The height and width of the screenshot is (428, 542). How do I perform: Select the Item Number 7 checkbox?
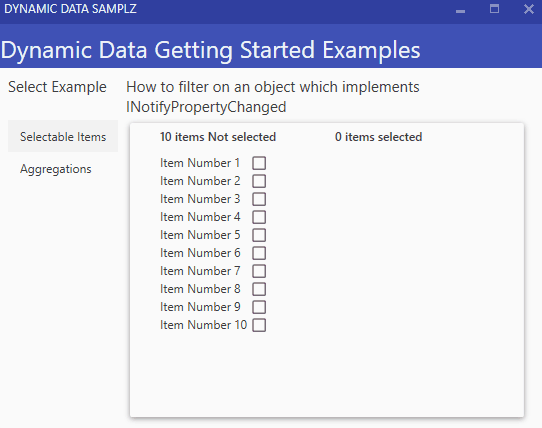coord(259,271)
